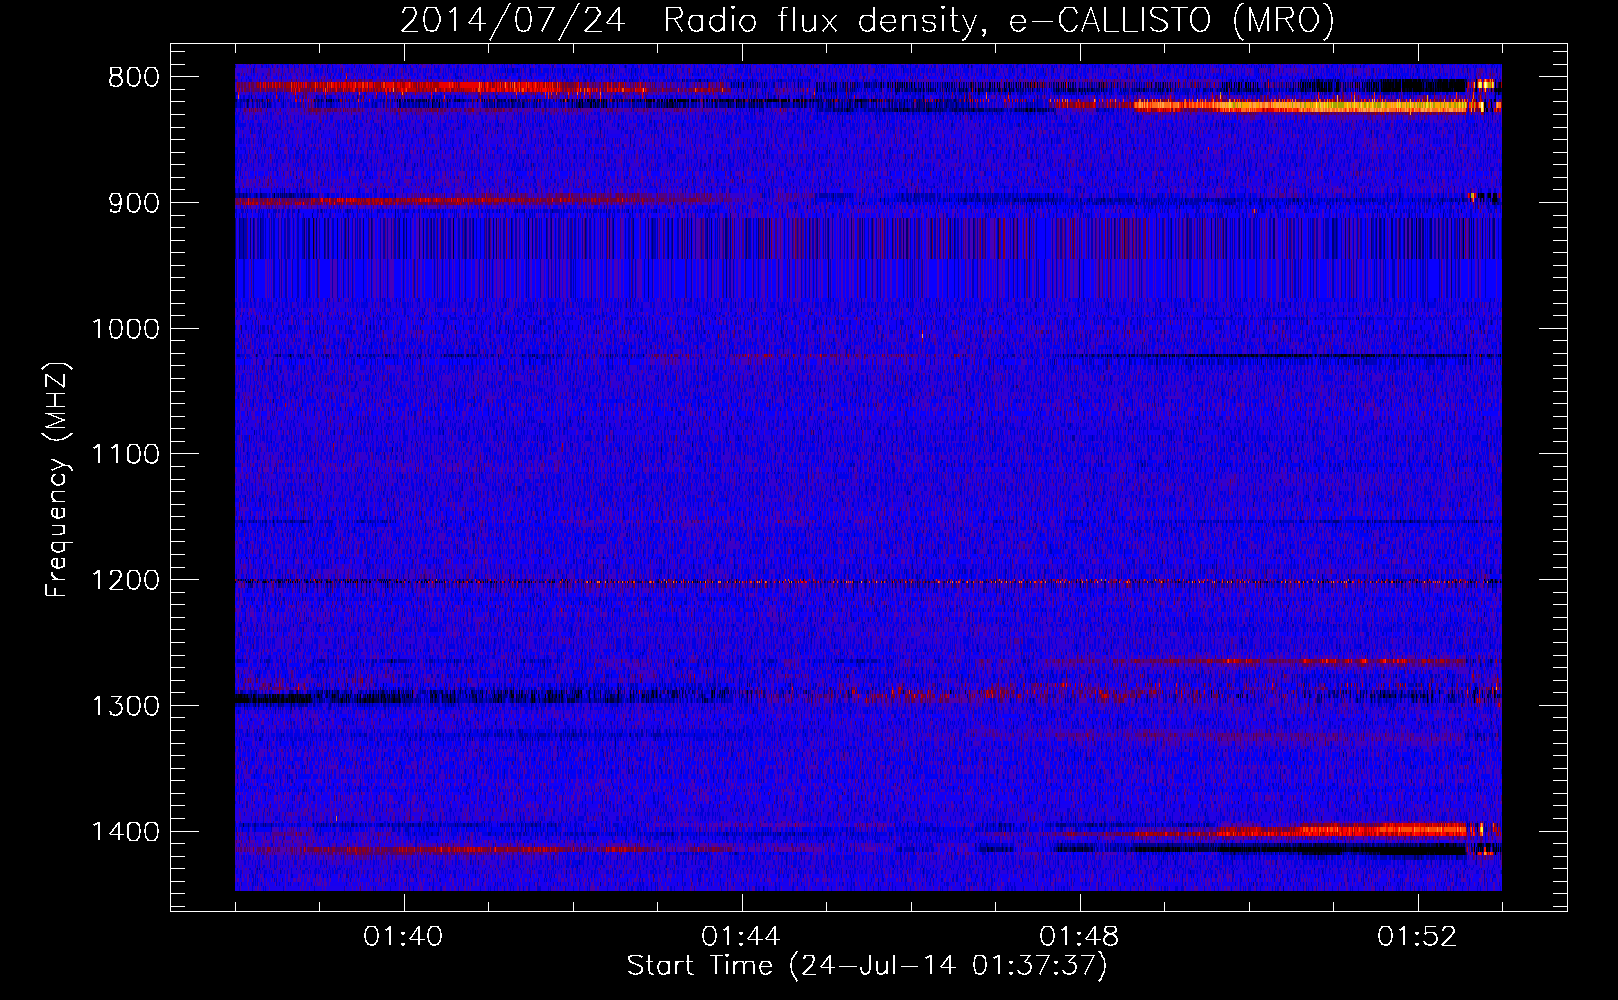Select the 1400 frequency axis label
1618x1000 pixels.
(125, 832)
